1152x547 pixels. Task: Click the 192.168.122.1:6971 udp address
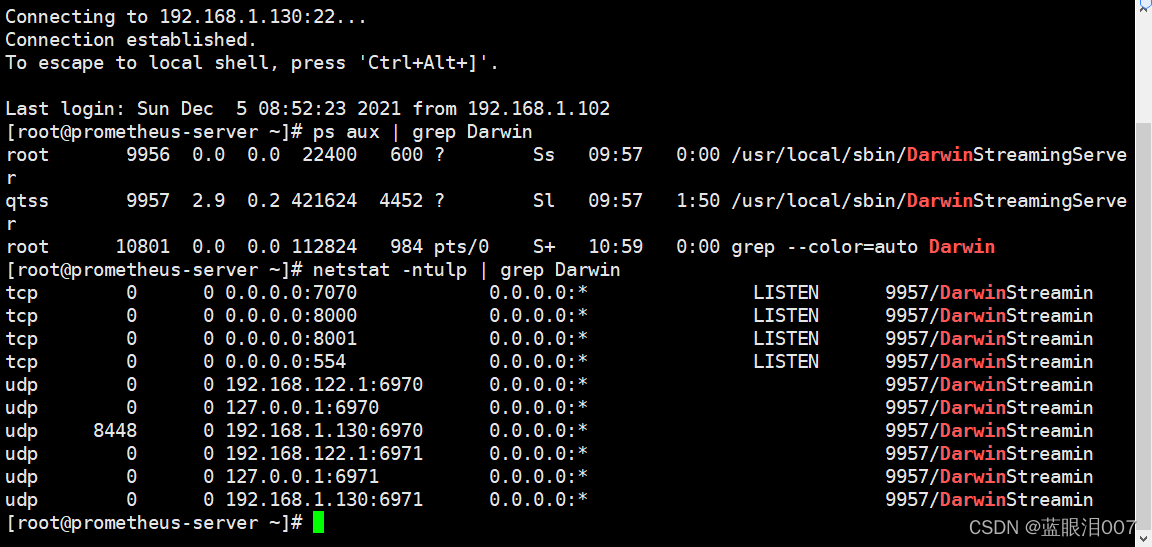click(x=324, y=454)
